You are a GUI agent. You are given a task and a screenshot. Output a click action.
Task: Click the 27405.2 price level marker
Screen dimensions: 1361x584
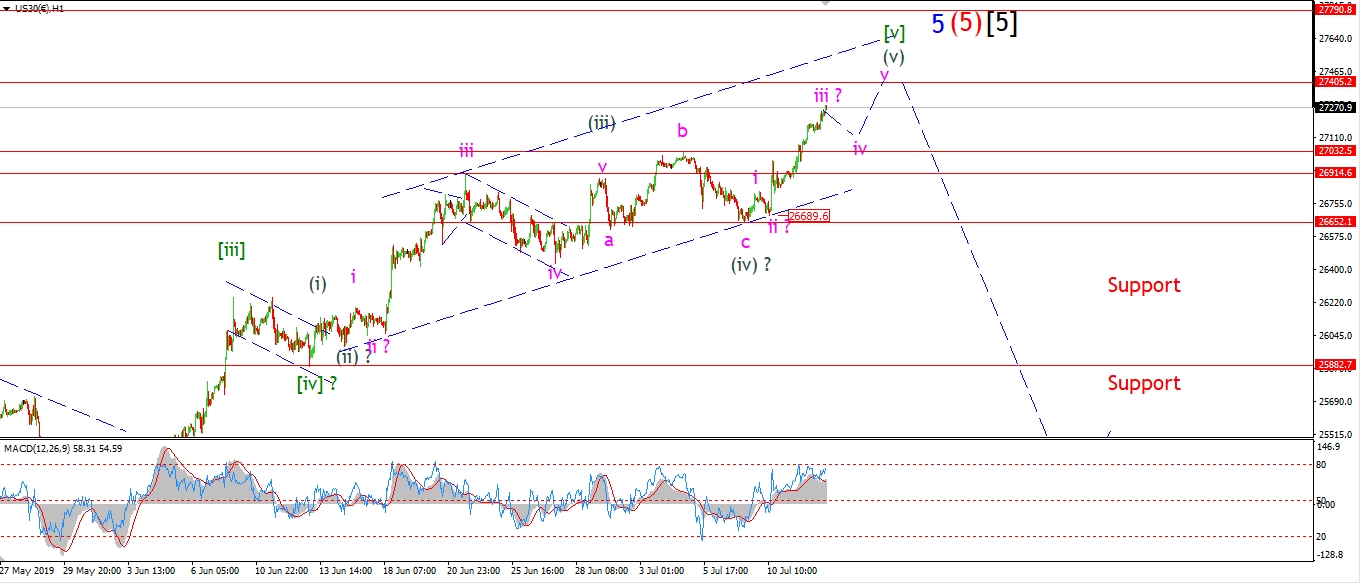click(x=1335, y=82)
